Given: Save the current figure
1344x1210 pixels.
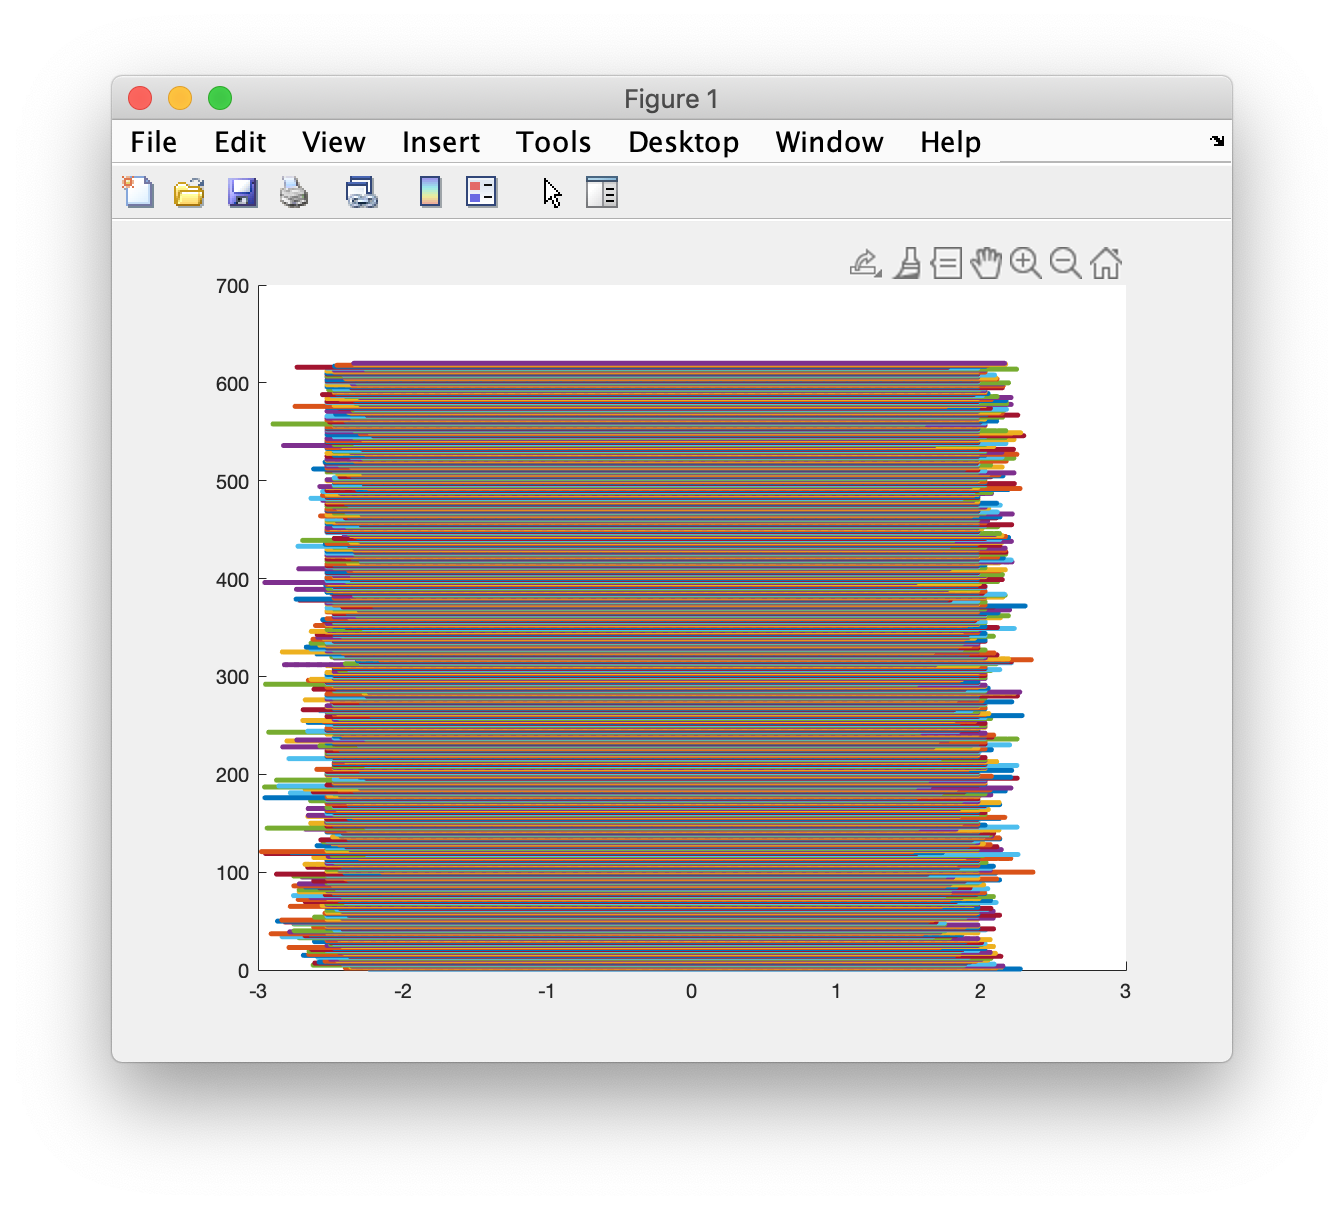Looking at the screenshot, I should [x=242, y=192].
